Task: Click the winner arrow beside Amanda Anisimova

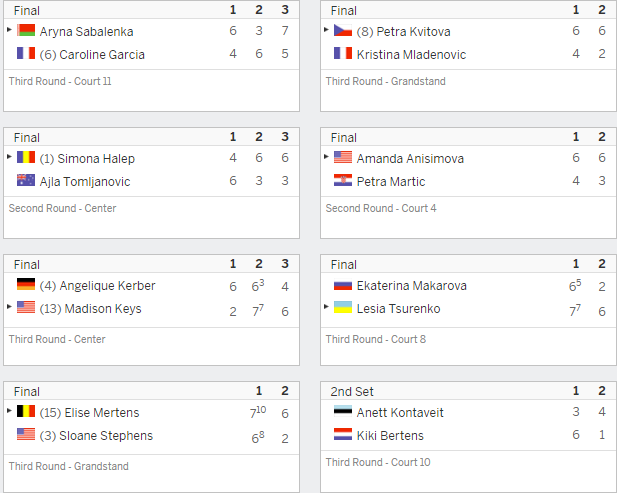Action: click(326, 157)
